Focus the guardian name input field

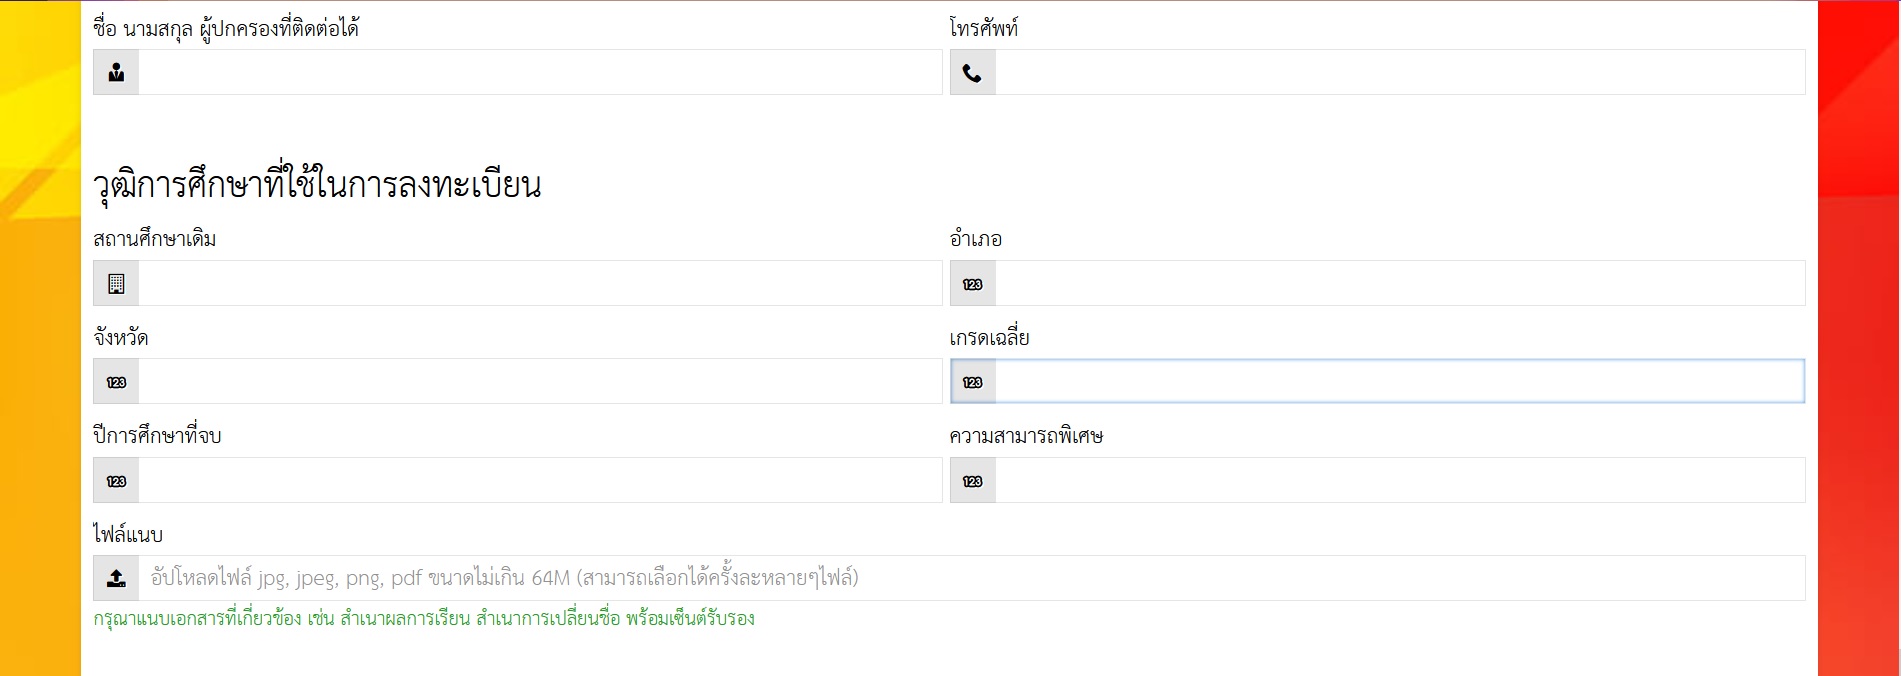click(540, 72)
